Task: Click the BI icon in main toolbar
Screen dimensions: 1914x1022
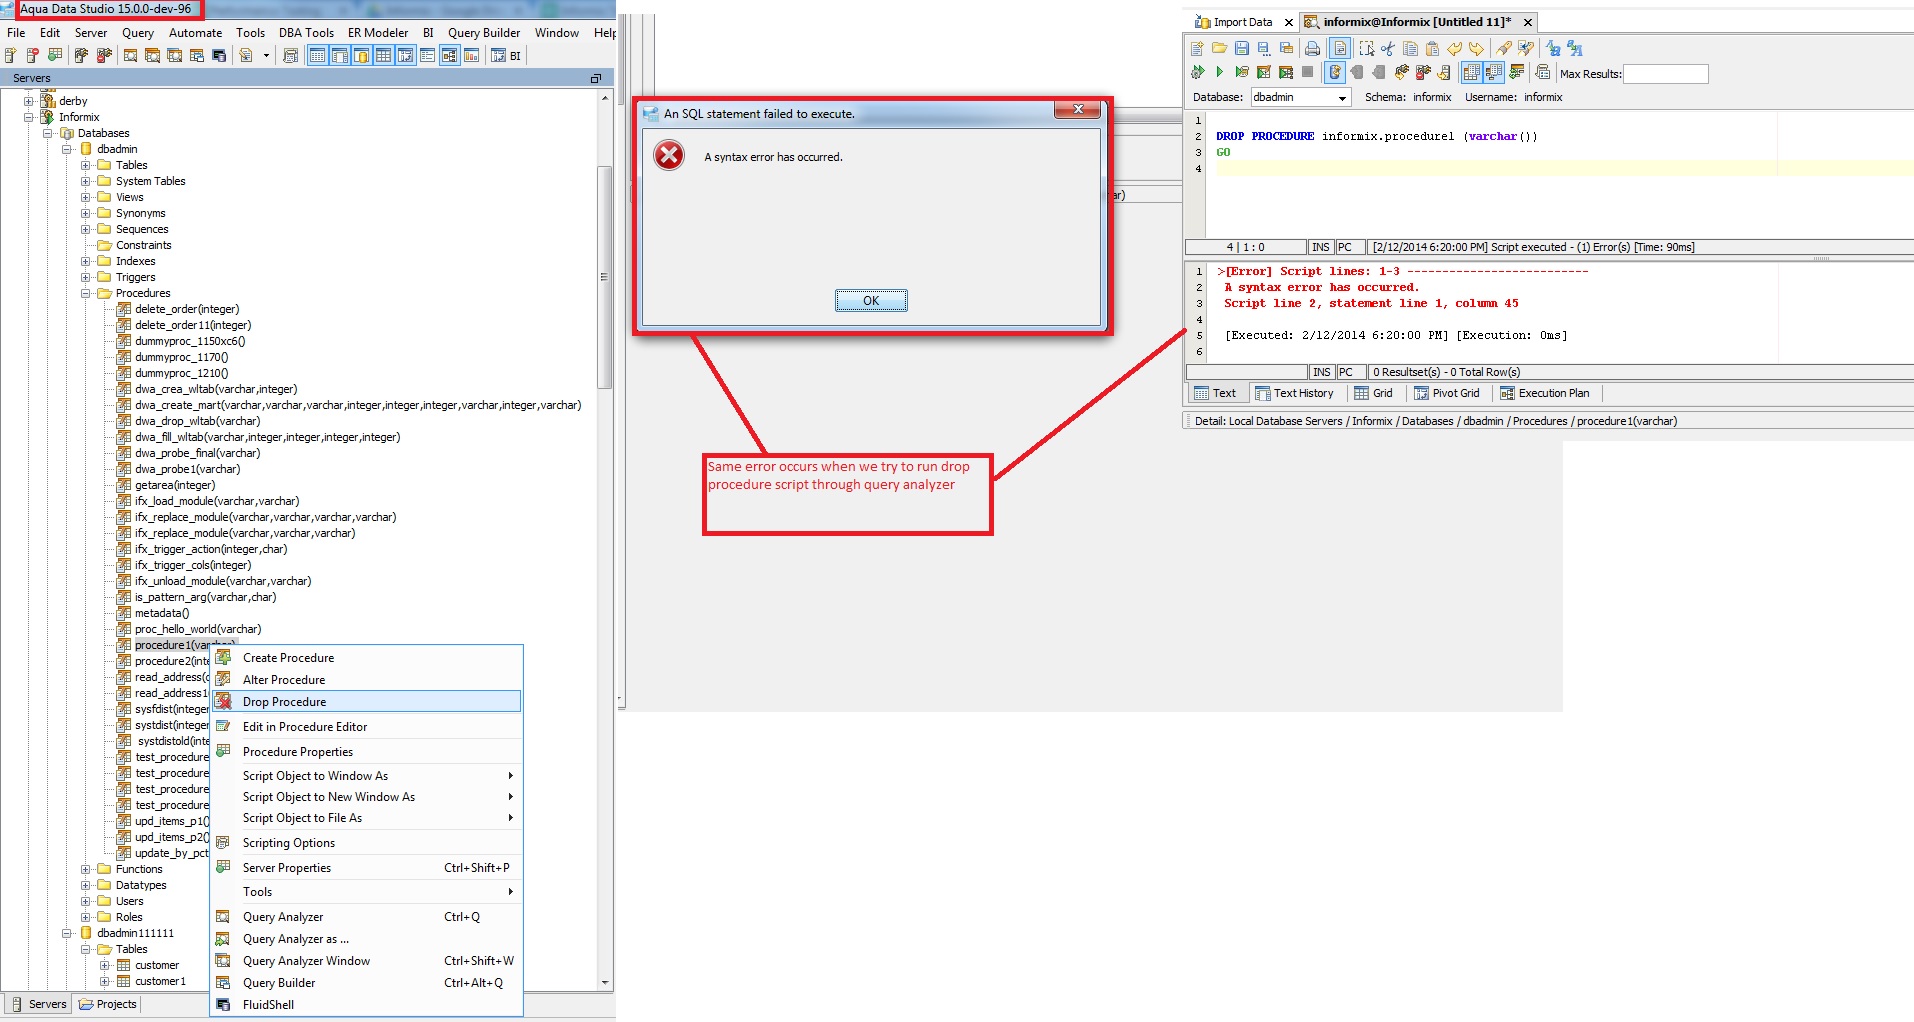Action: coord(506,56)
